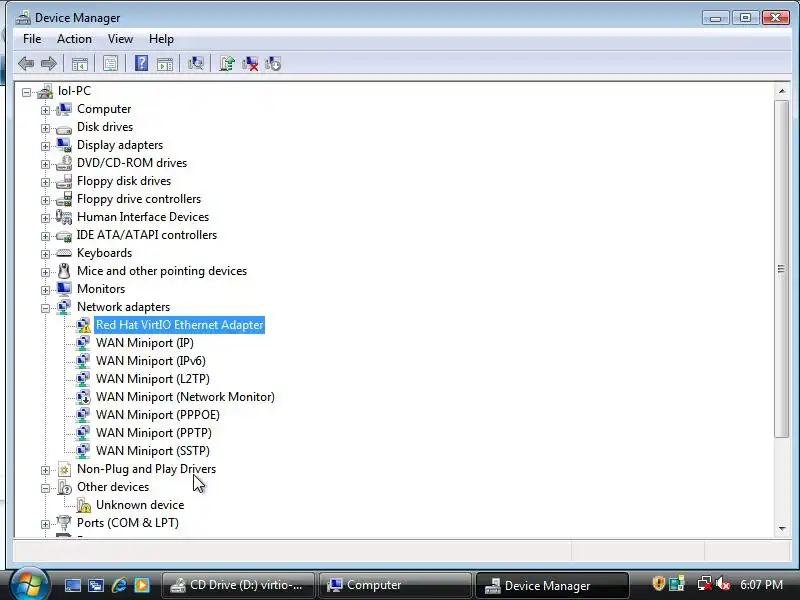Click Device Manager taskbar button
This screenshot has width=800, height=600.
[x=552, y=585]
